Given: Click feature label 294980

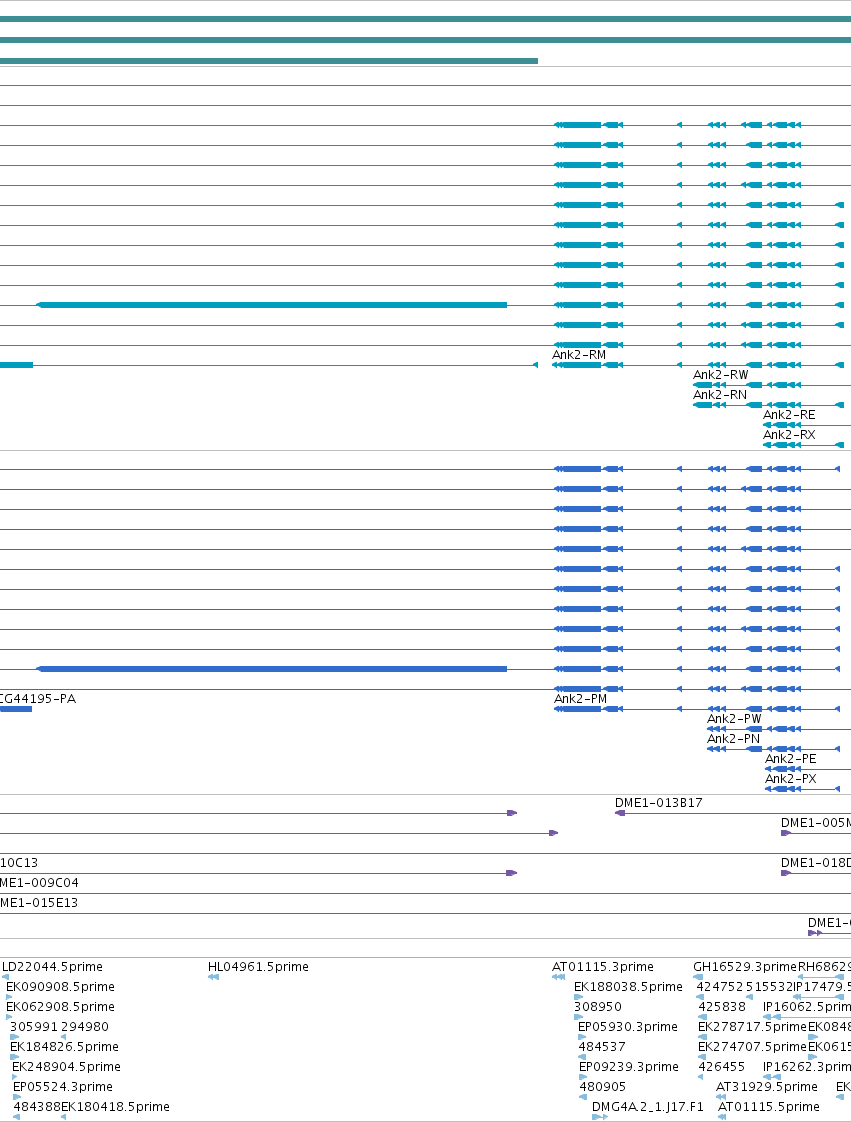Looking at the screenshot, I should point(84,1027).
